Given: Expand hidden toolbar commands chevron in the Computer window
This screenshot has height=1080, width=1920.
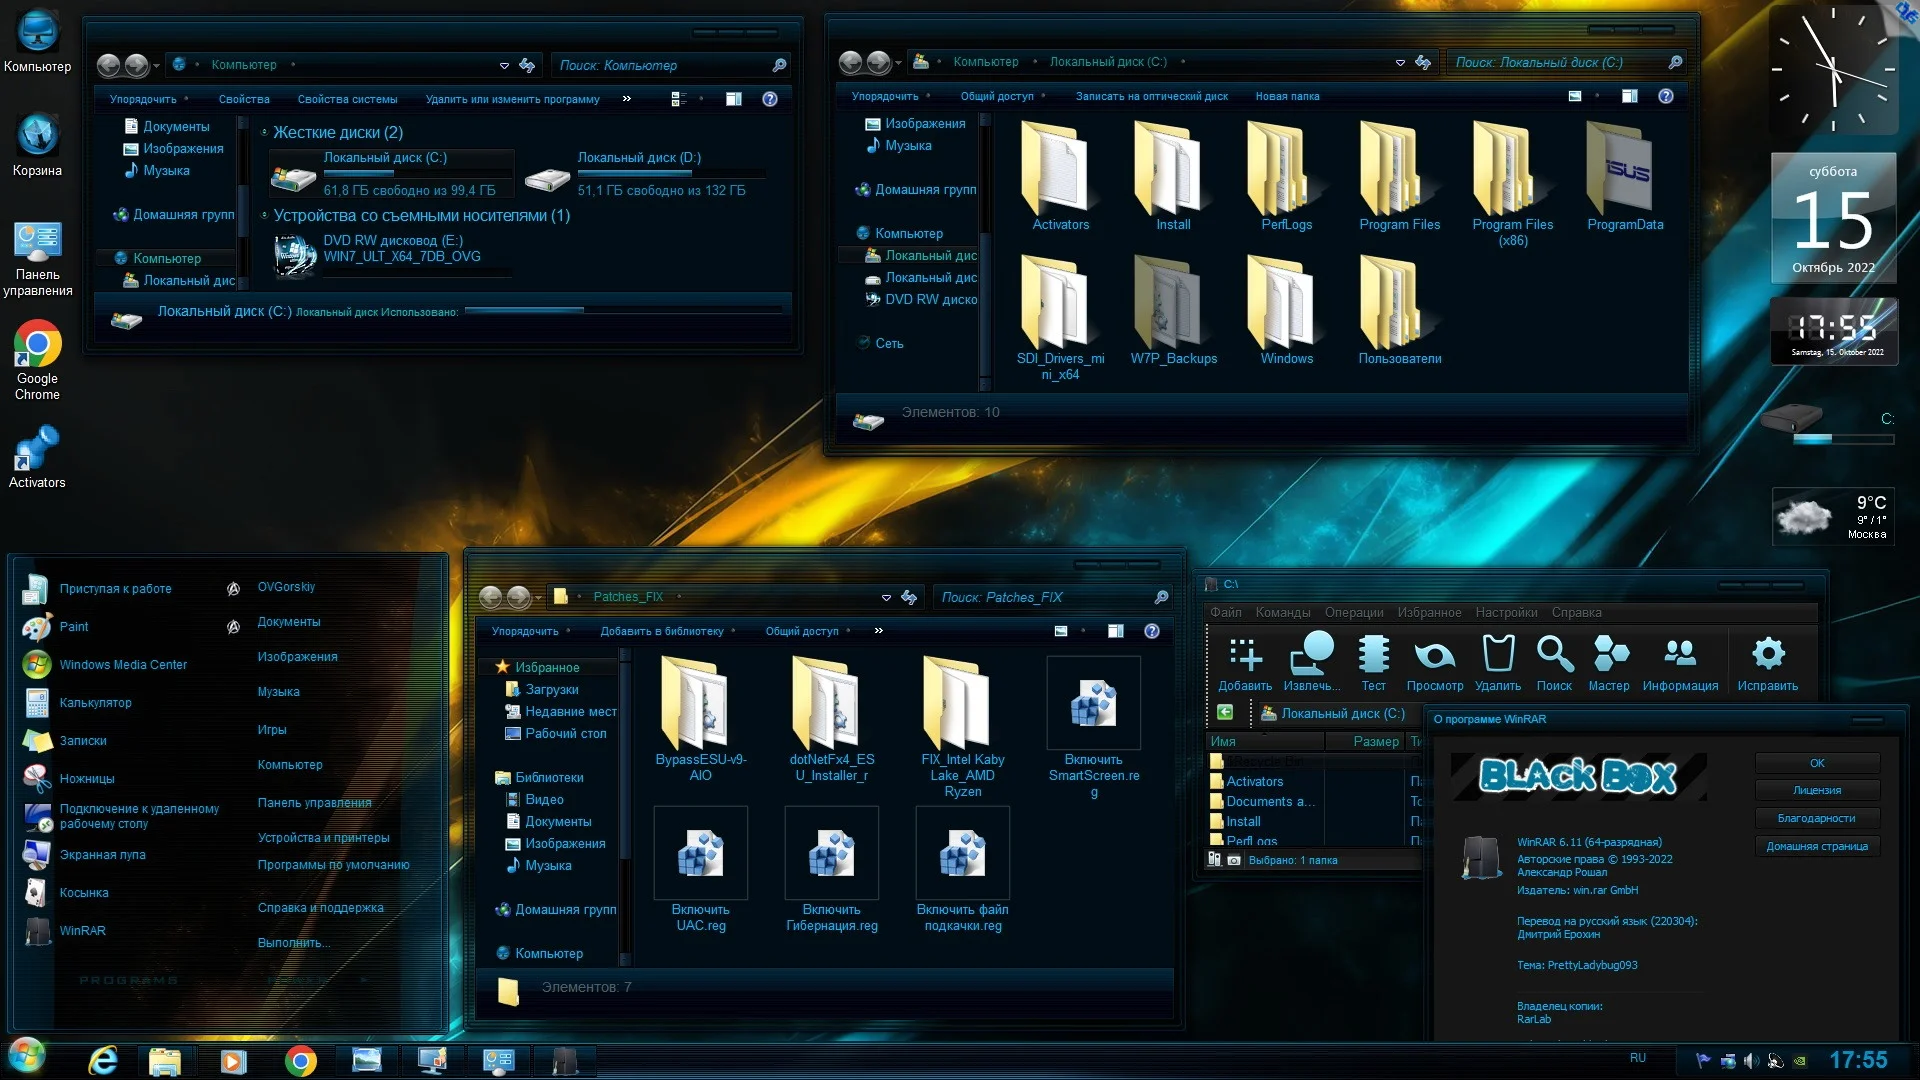Looking at the screenshot, I should [627, 99].
